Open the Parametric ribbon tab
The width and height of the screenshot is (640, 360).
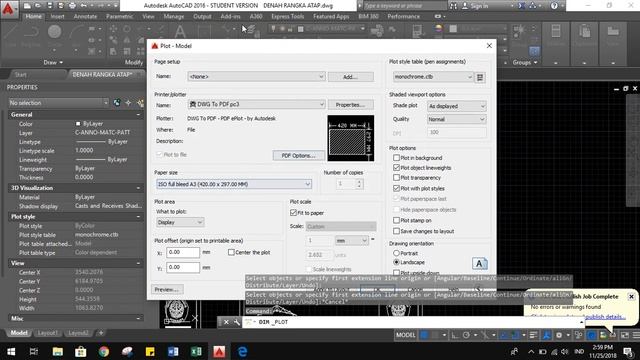(119, 17)
